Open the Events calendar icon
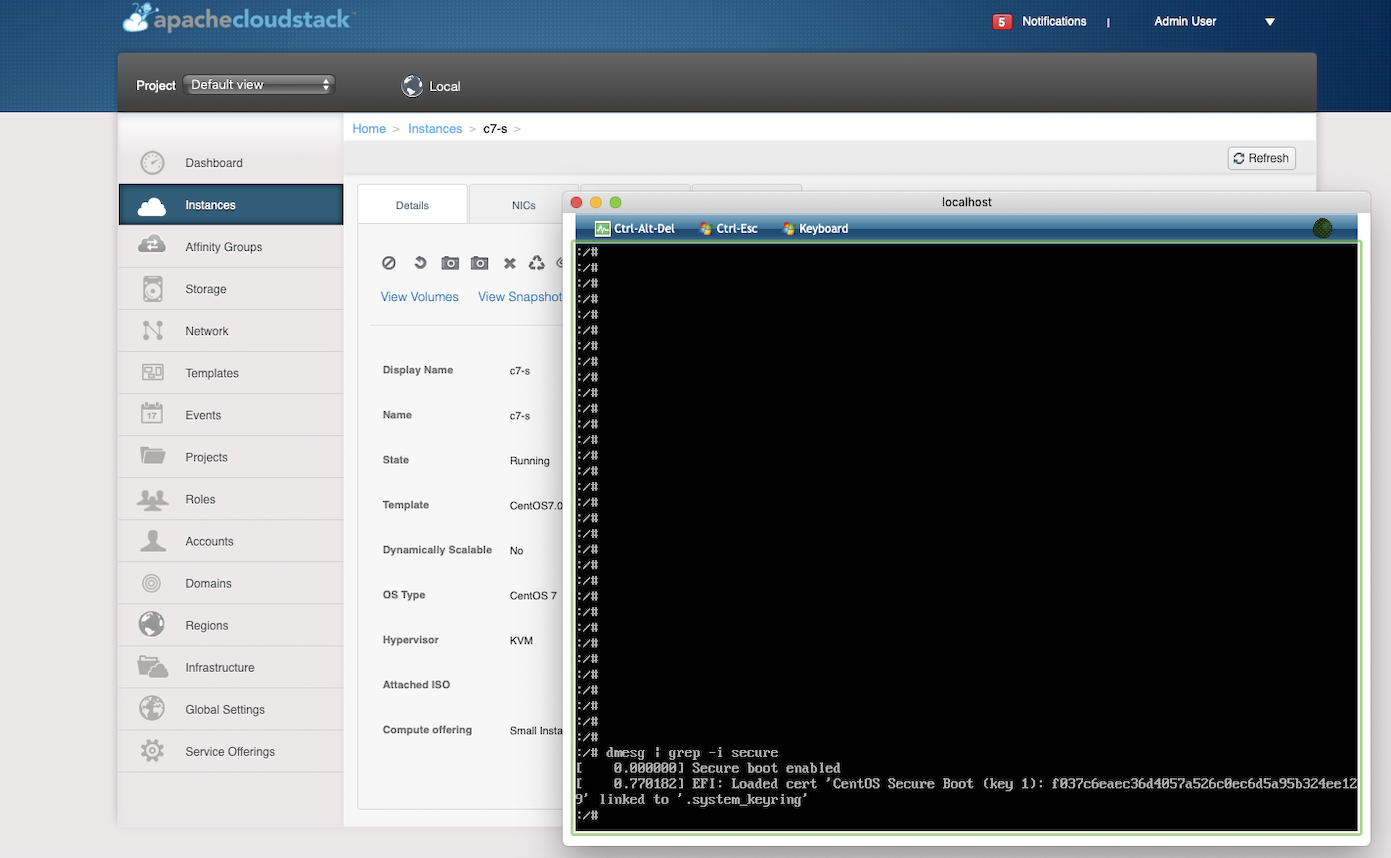The image size is (1391, 858). point(152,415)
